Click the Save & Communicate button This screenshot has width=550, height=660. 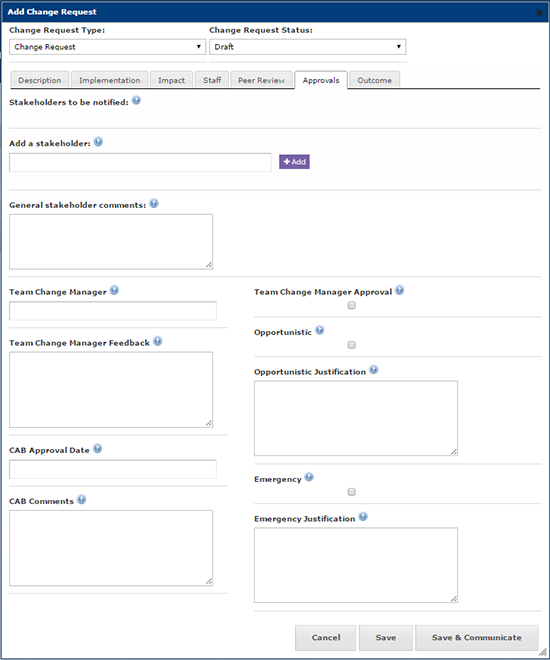pyautogui.click(x=477, y=638)
